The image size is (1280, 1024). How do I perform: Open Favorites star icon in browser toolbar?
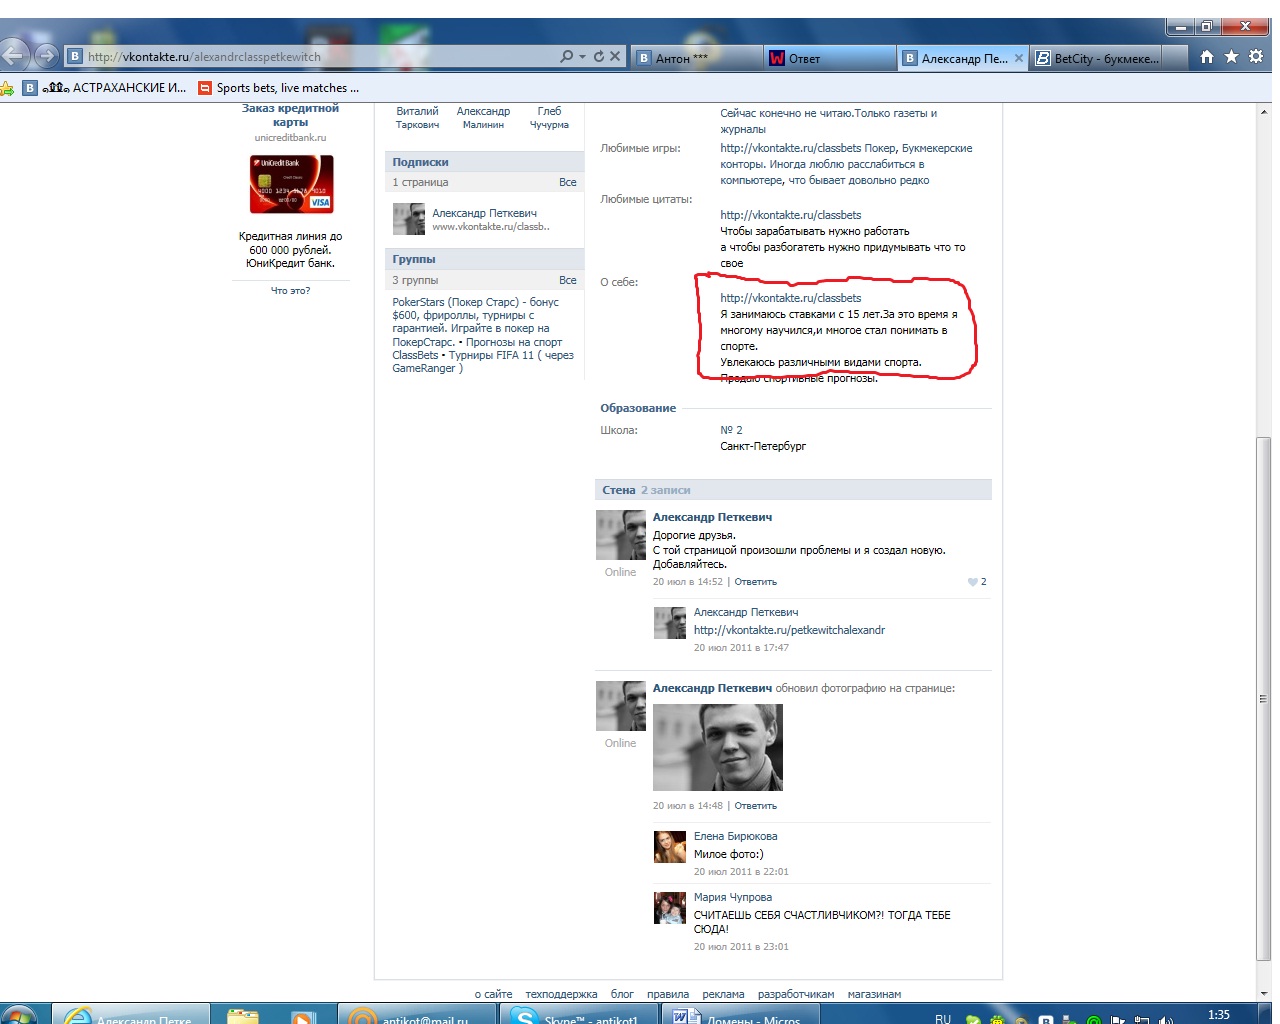point(1231,57)
